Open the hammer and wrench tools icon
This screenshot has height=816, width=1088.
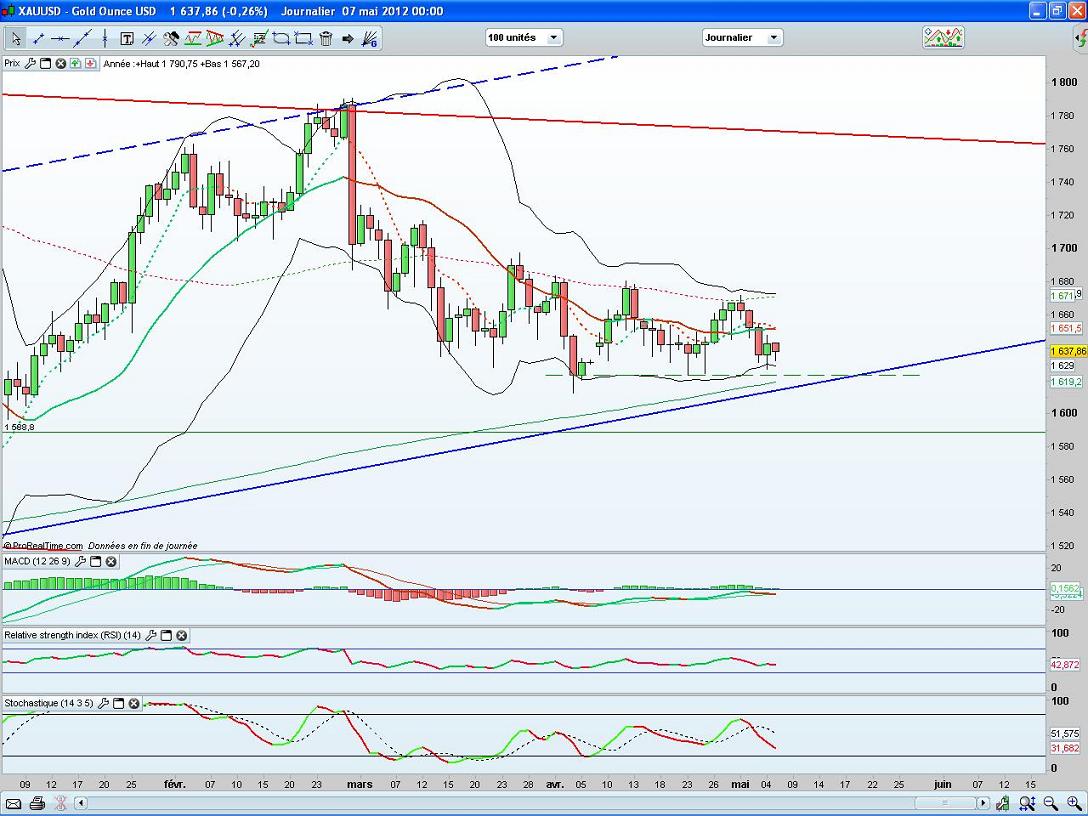(x=171, y=39)
